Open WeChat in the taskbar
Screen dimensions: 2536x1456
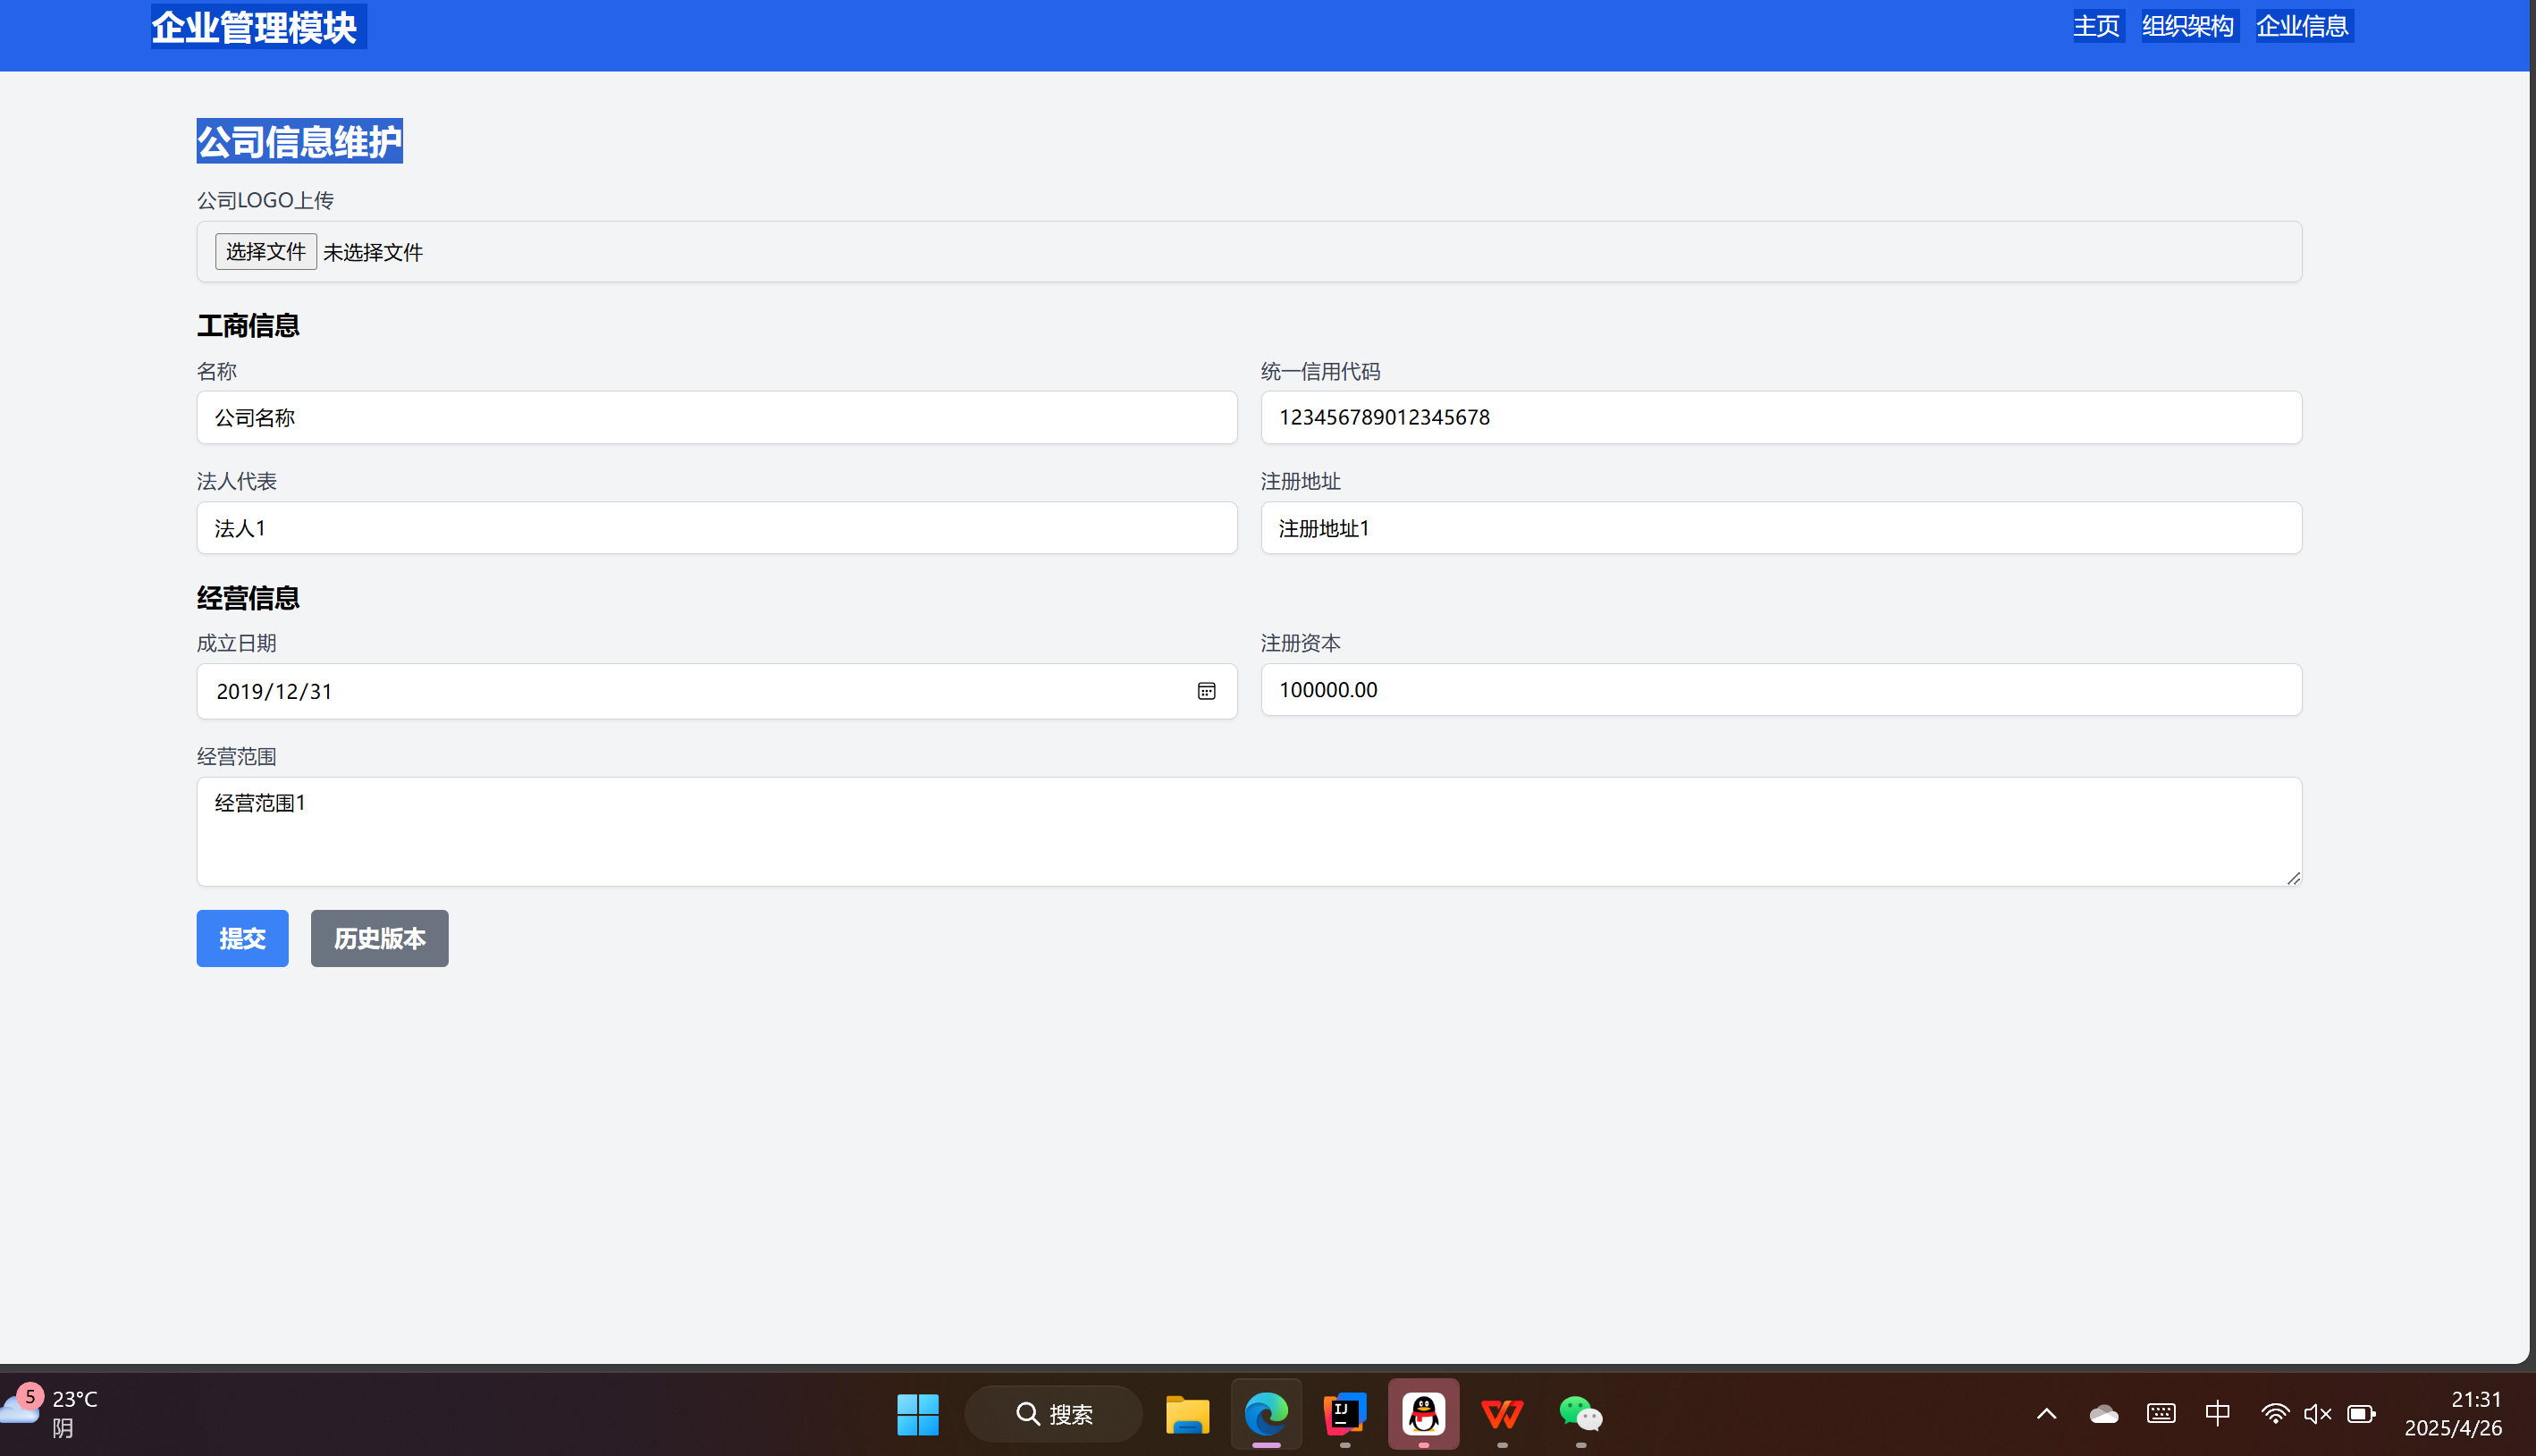[1580, 1414]
